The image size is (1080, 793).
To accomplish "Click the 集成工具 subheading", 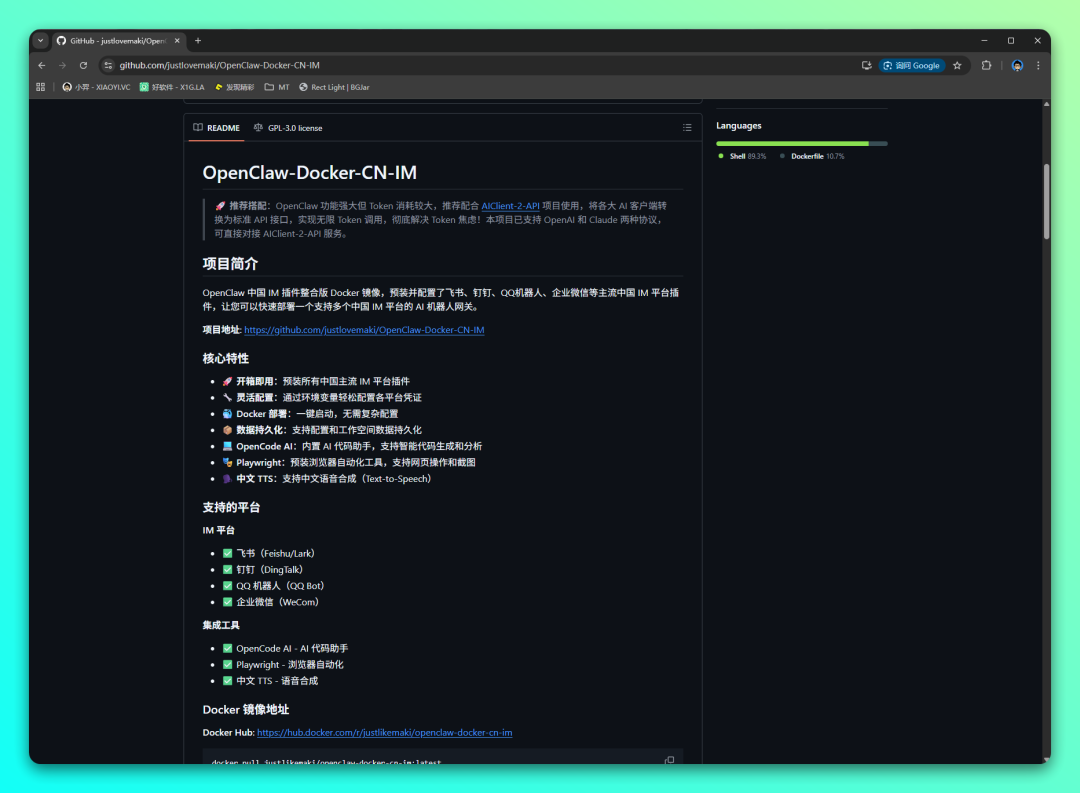I will pos(220,626).
